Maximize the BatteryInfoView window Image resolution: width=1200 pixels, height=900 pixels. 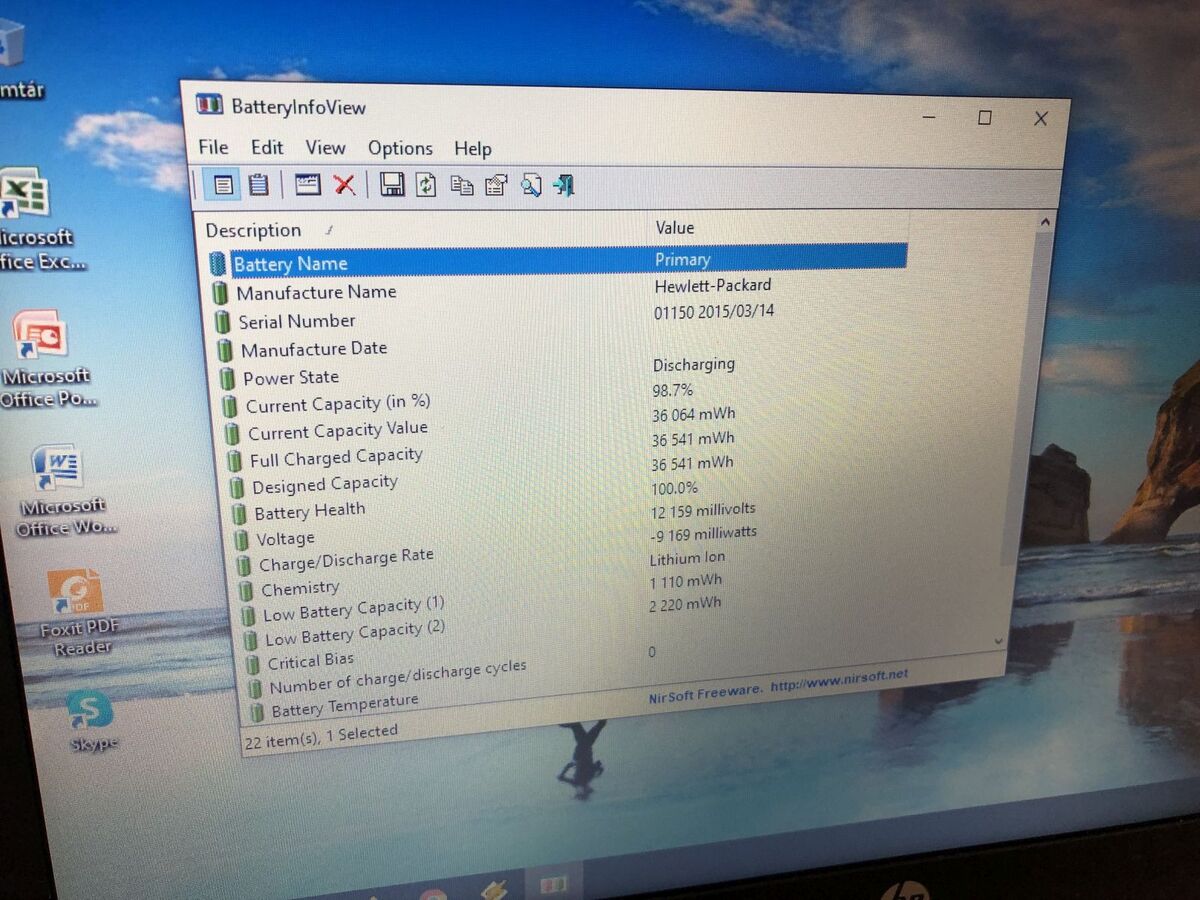984,118
